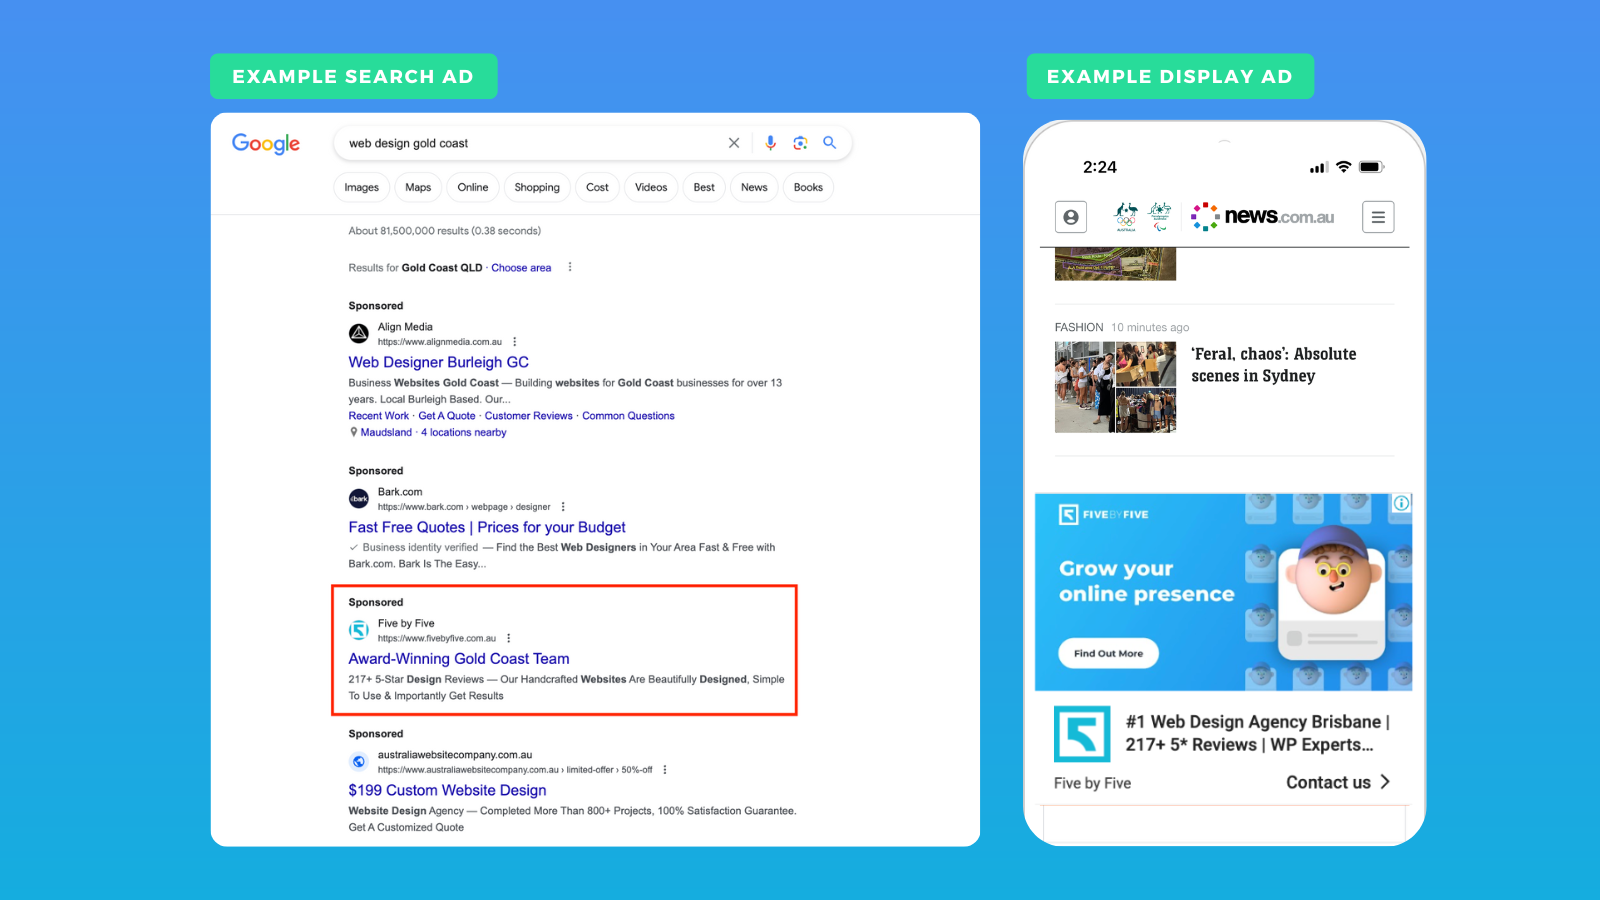Open ad options dots for australiawebsitecompany URL

tap(665, 770)
